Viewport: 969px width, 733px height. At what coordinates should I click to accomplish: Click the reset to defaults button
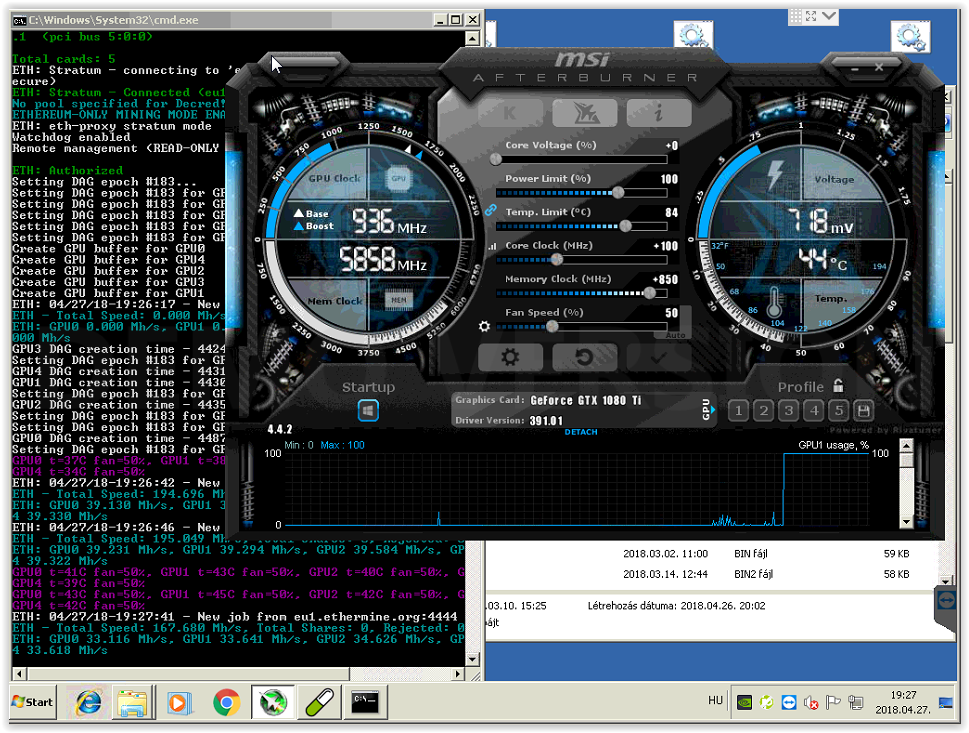point(584,357)
